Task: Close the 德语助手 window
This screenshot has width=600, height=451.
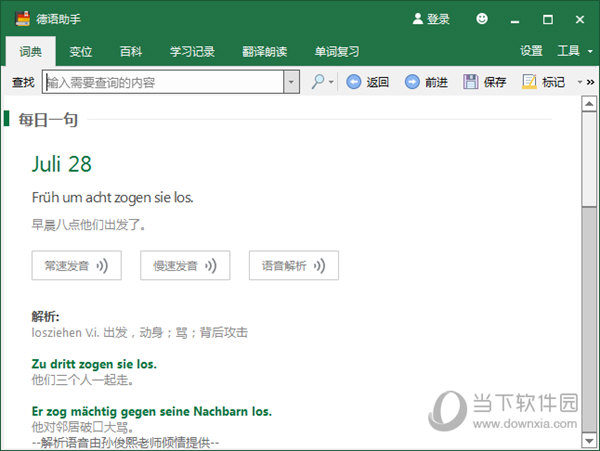Action: pyautogui.click(x=580, y=19)
